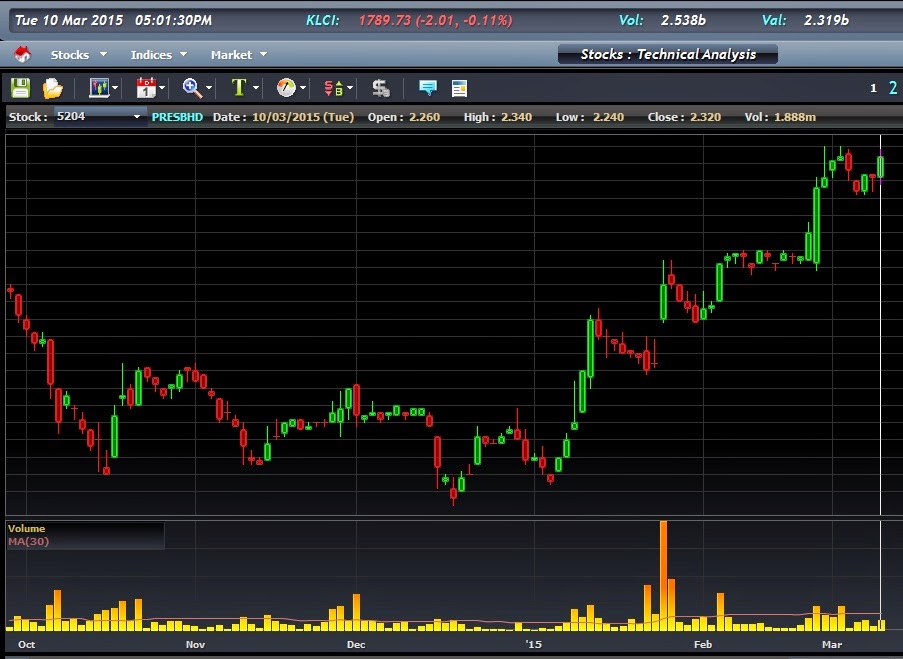Select the green T text tool
This screenshot has width=903, height=659.
click(239, 88)
